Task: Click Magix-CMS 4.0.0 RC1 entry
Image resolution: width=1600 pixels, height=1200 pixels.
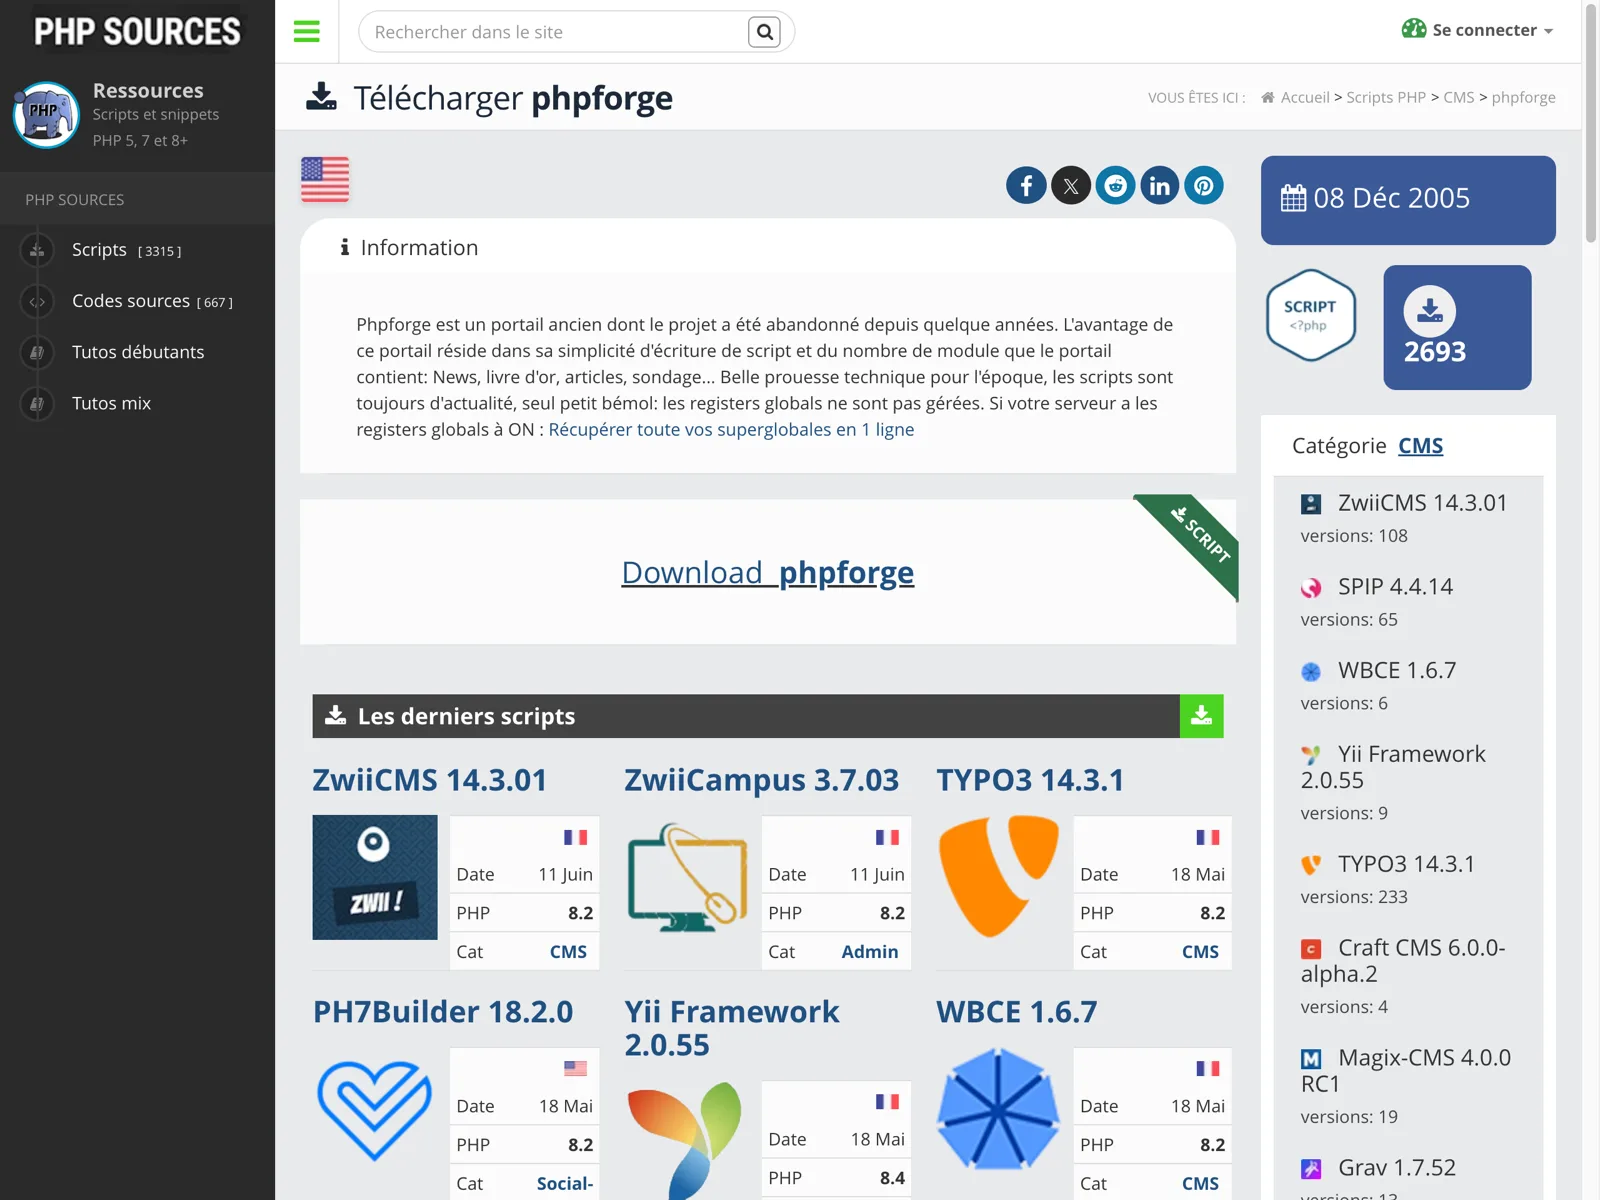Action: (x=1406, y=1071)
